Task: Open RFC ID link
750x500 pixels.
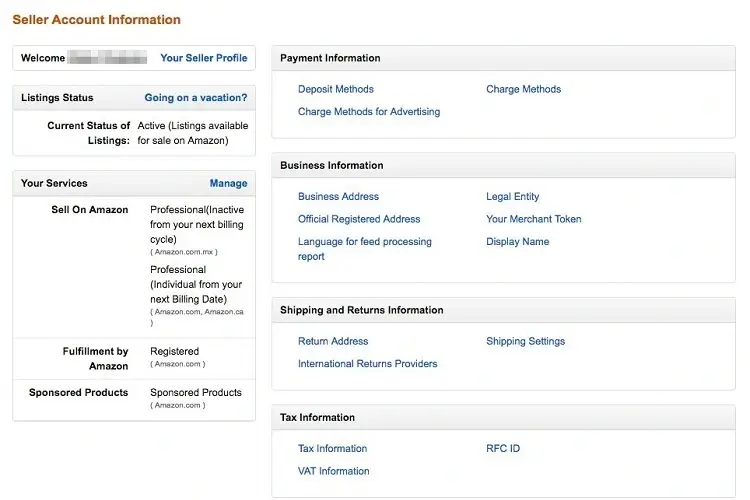Action: pos(503,448)
